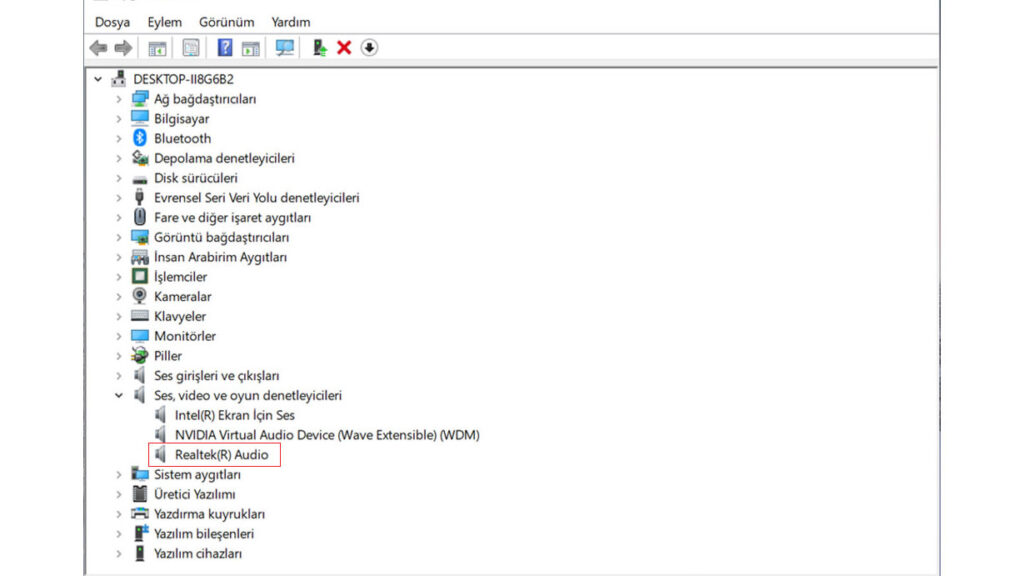Click the blue Help question mark toolbar icon
This screenshot has height=576, width=1024.
coord(225,48)
